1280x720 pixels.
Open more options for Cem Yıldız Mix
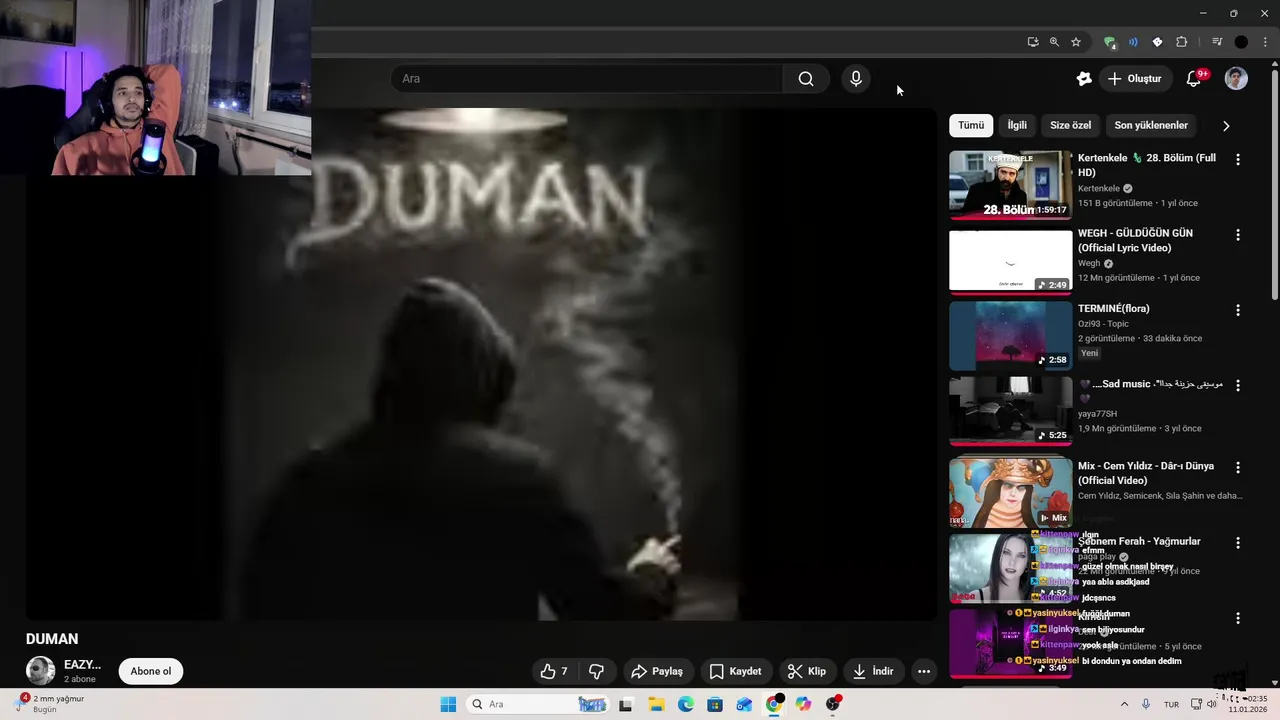[1238, 467]
